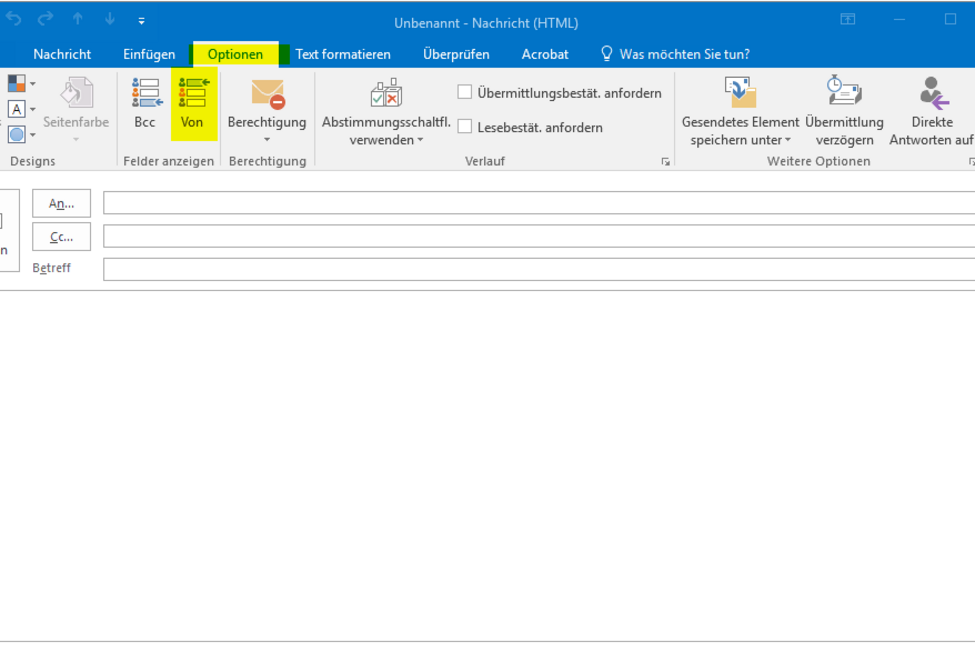This screenshot has height=652, width=975.
Task: Switch to the Einfügen tab
Action: pyautogui.click(x=149, y=54)
